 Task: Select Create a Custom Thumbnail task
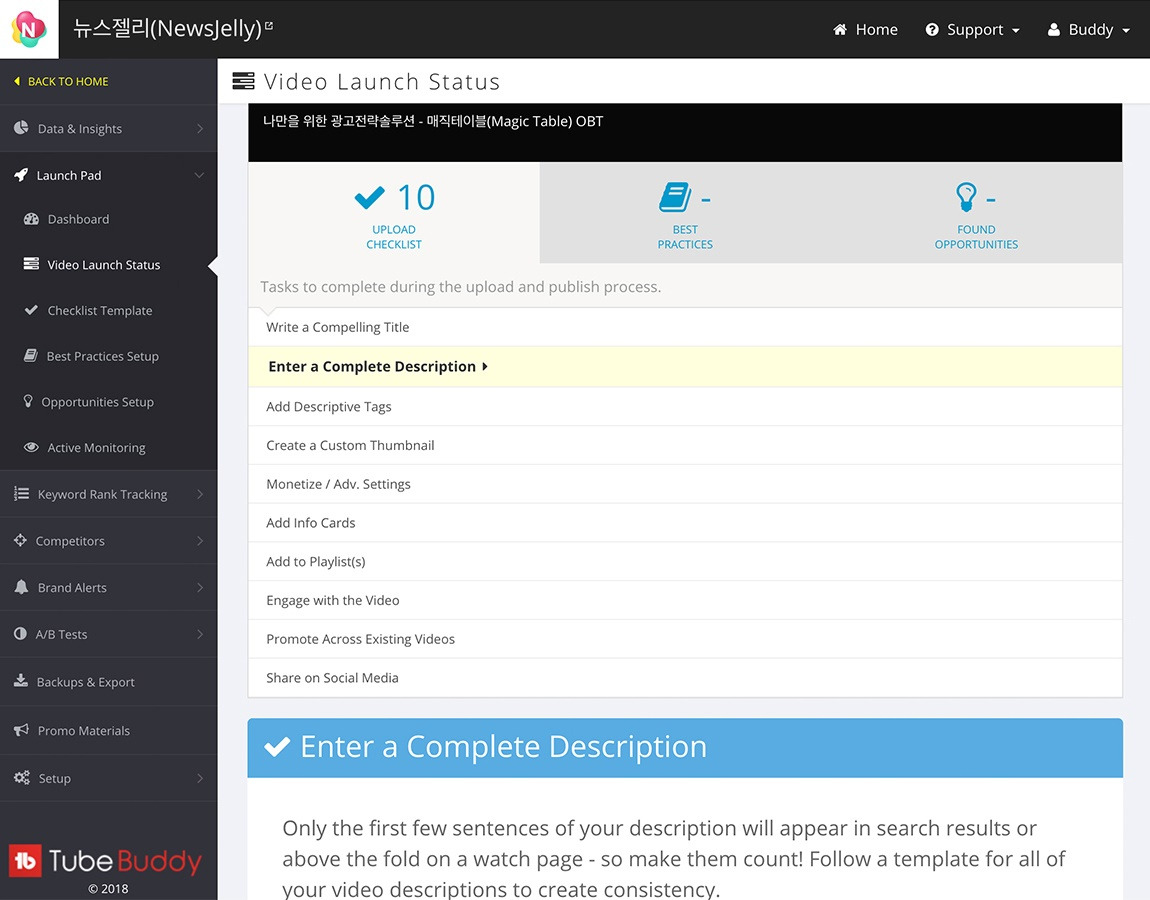(x=685, y=445)
